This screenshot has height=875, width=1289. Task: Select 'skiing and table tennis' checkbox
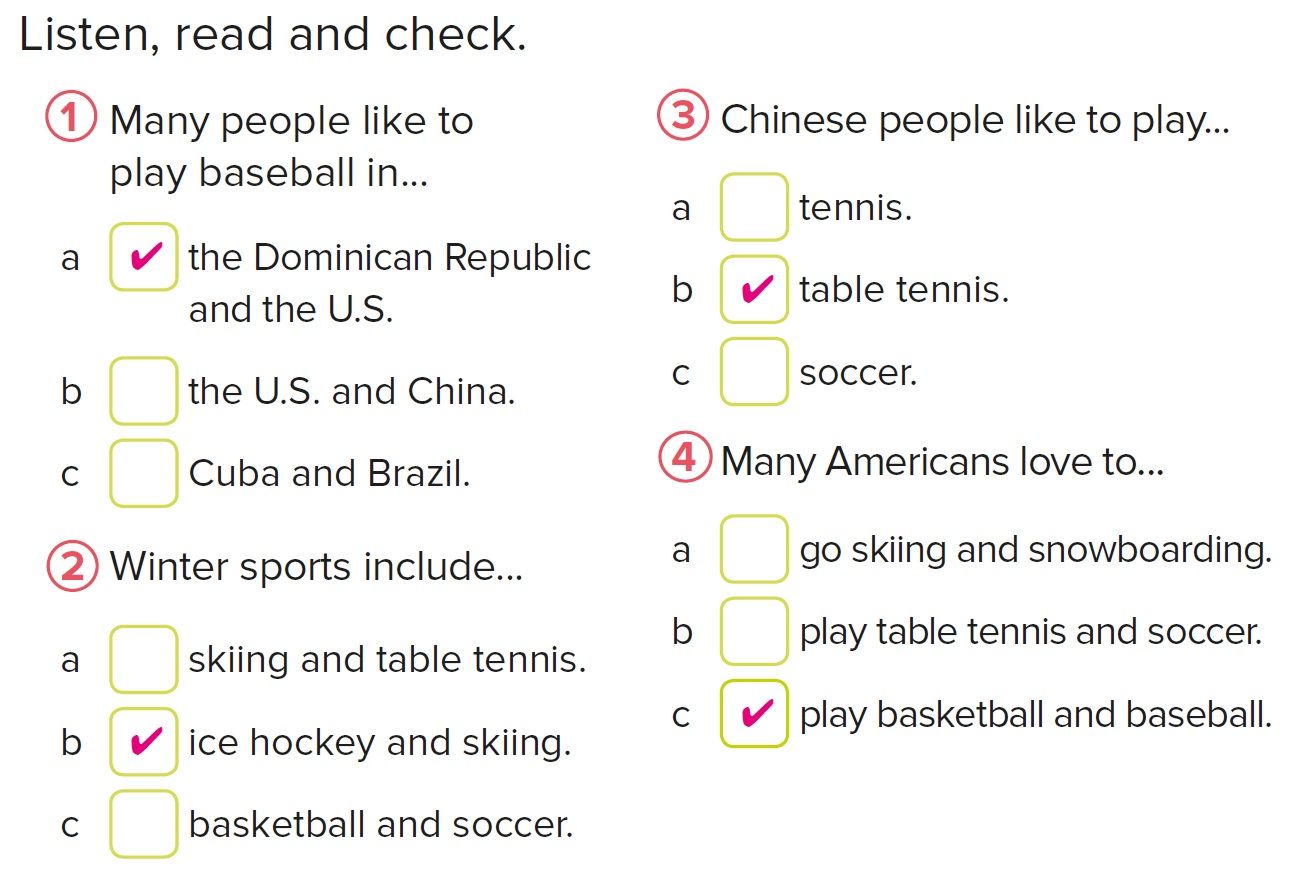pyautogui.click(x=144, y=659)
